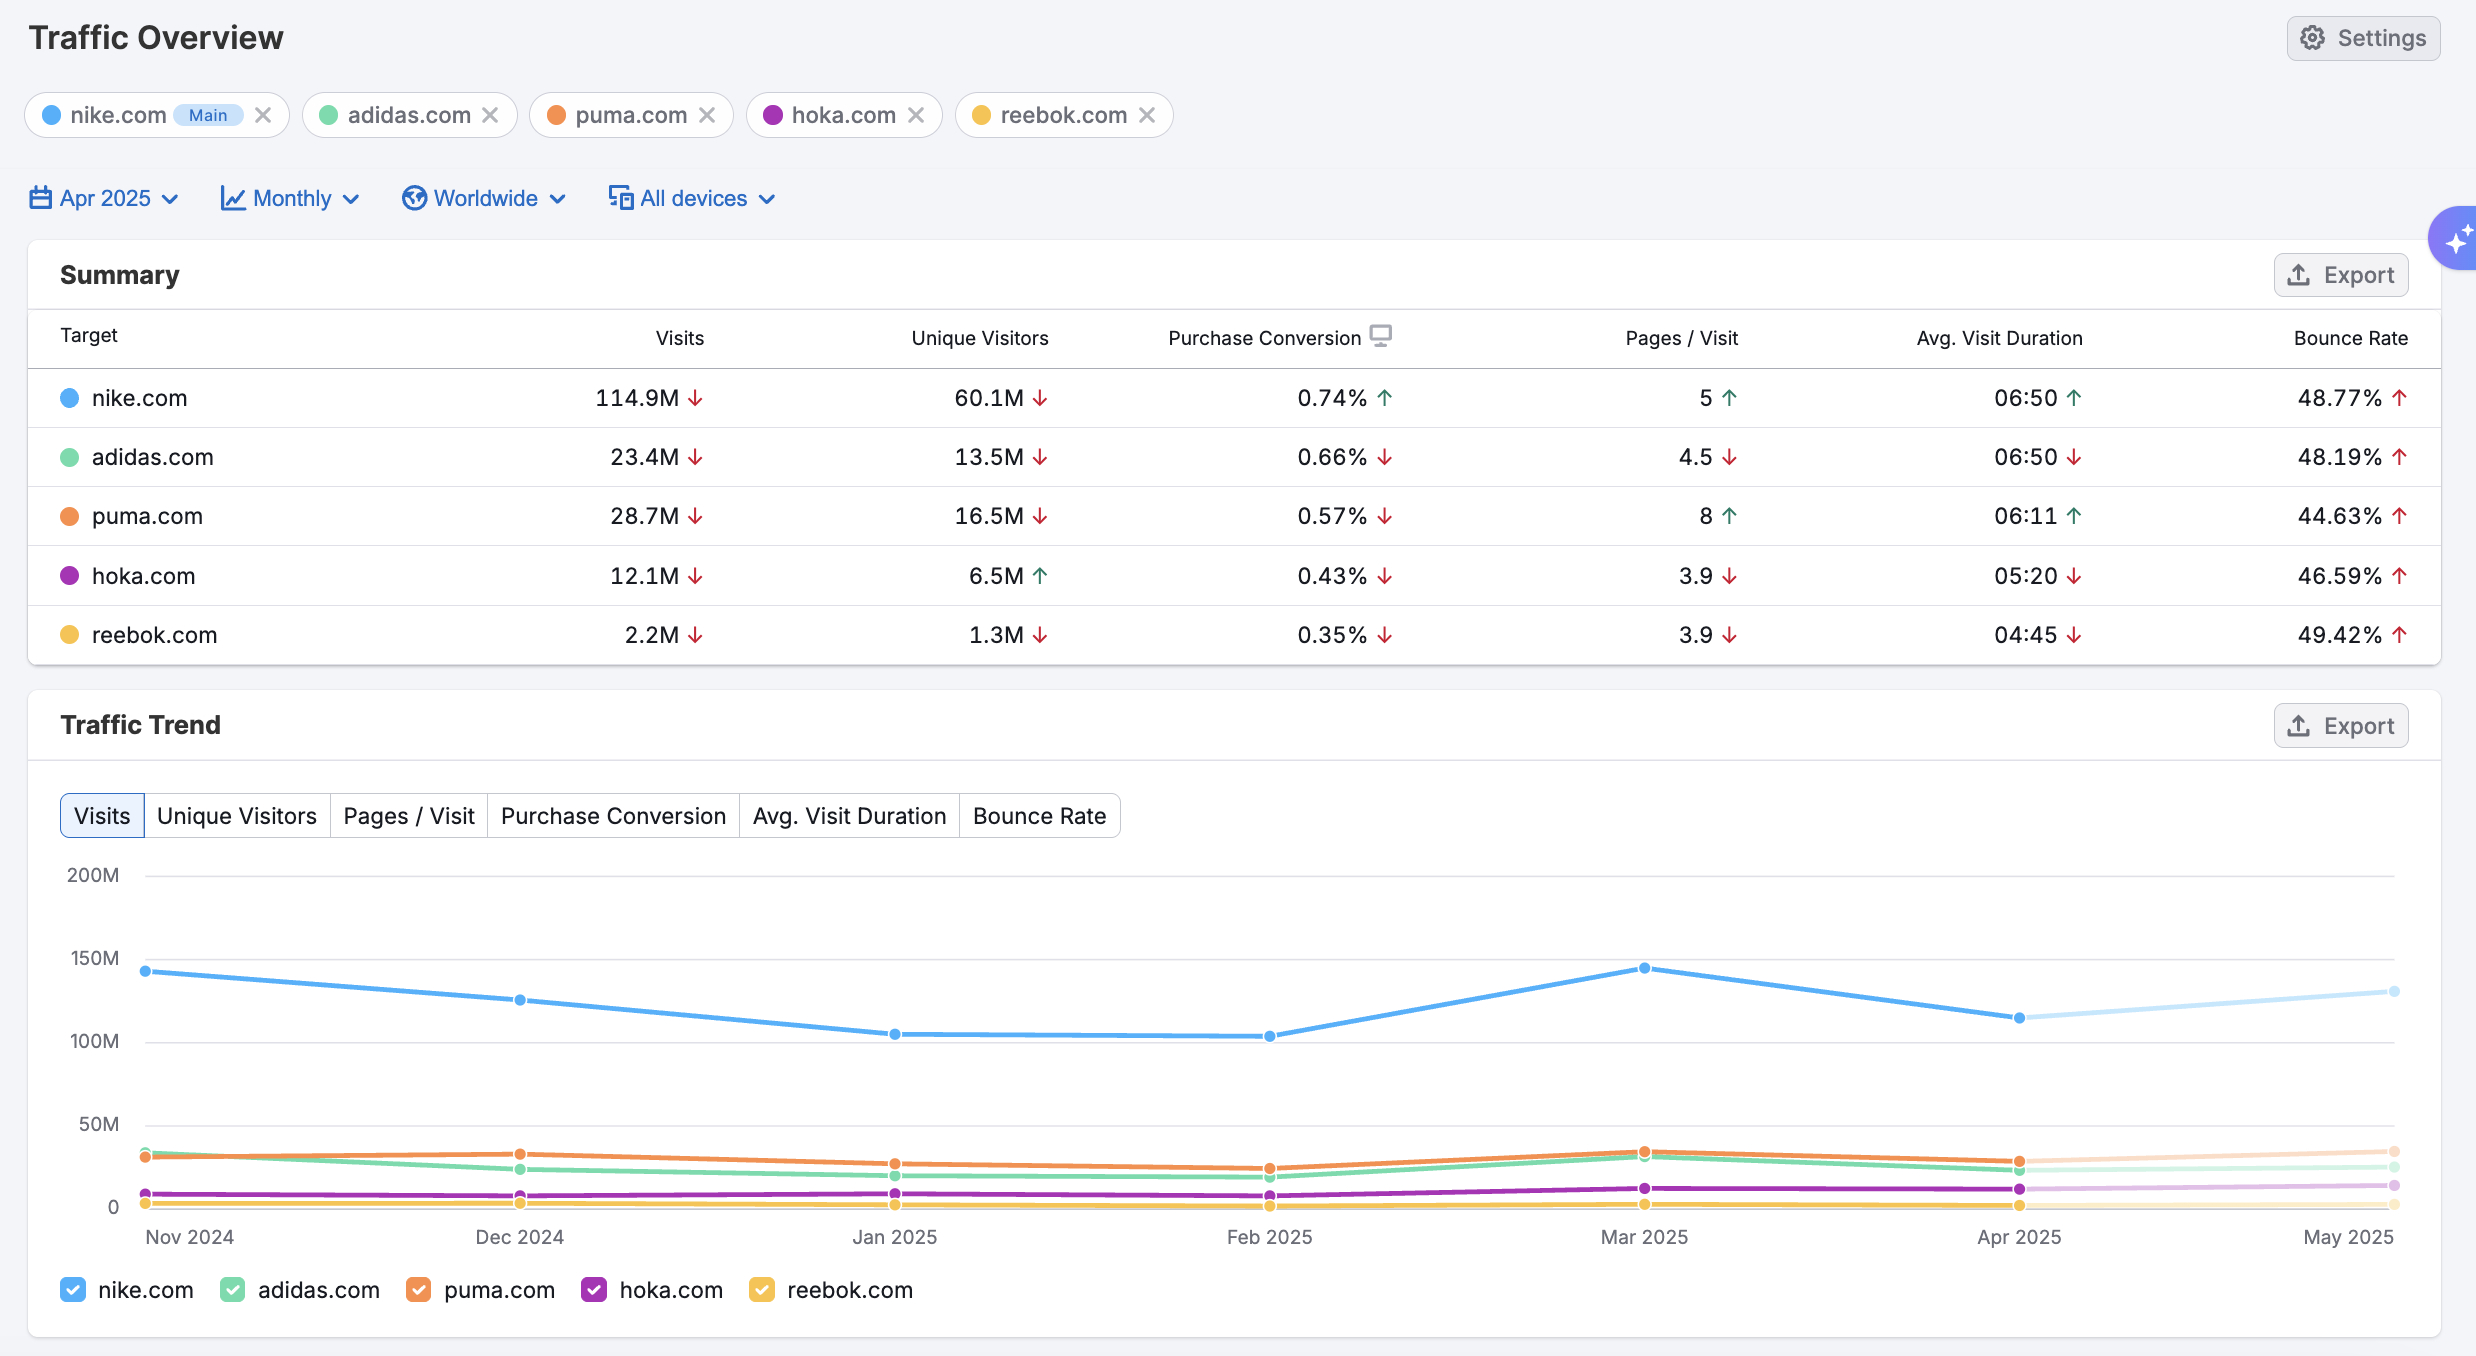Screen dimensions: 2476x1356
Task: Open the Worldwide region dropdown
Action: pyautogui.click(x=485, y=198)
